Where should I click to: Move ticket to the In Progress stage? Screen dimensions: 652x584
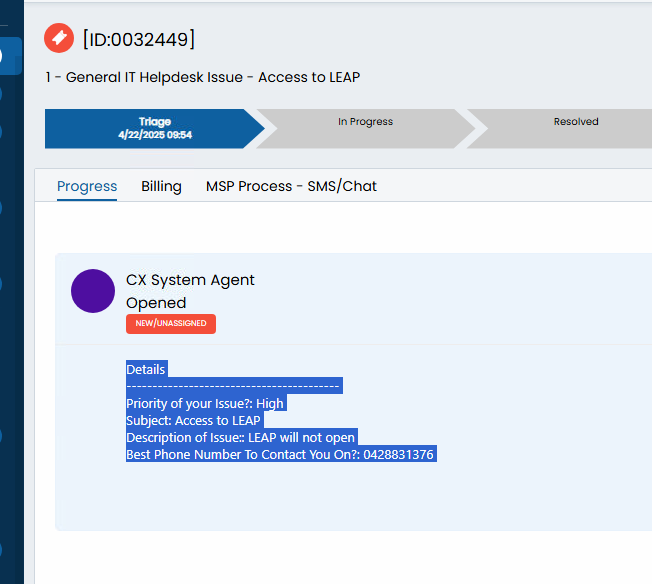click(365, 129)
